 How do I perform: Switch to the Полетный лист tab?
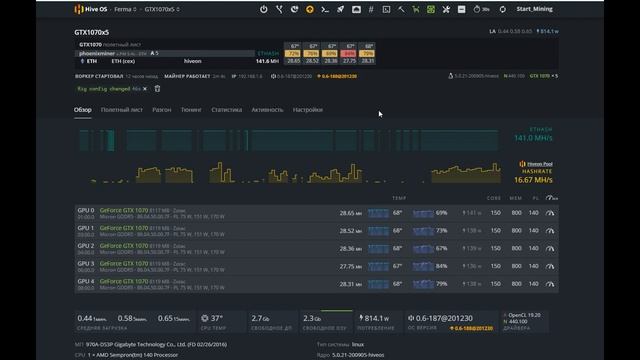122,109
